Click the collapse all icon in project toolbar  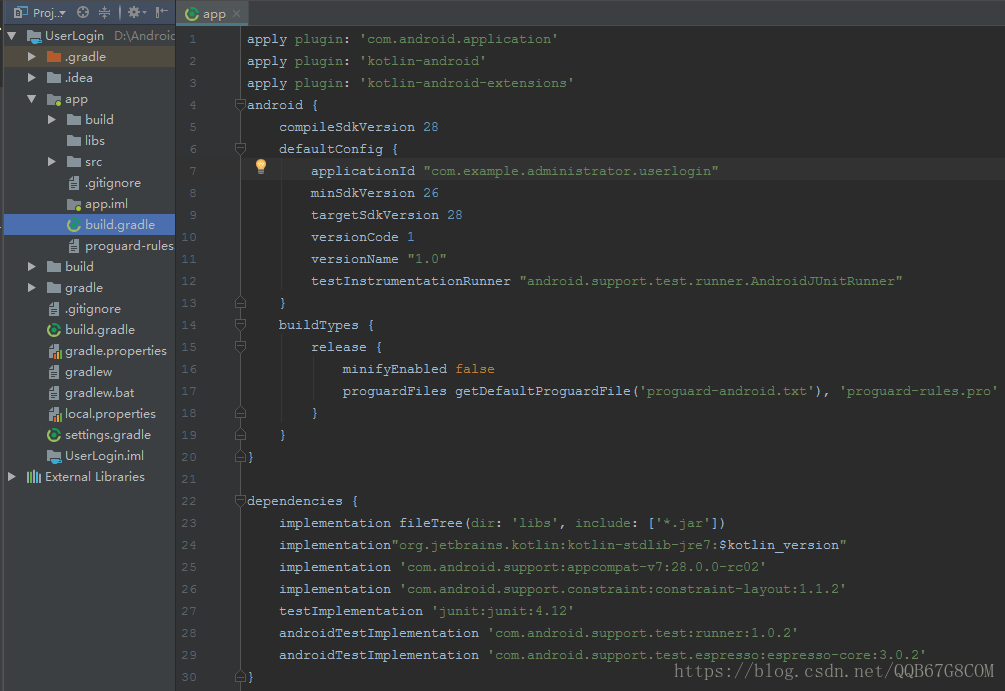coord(104,12)
